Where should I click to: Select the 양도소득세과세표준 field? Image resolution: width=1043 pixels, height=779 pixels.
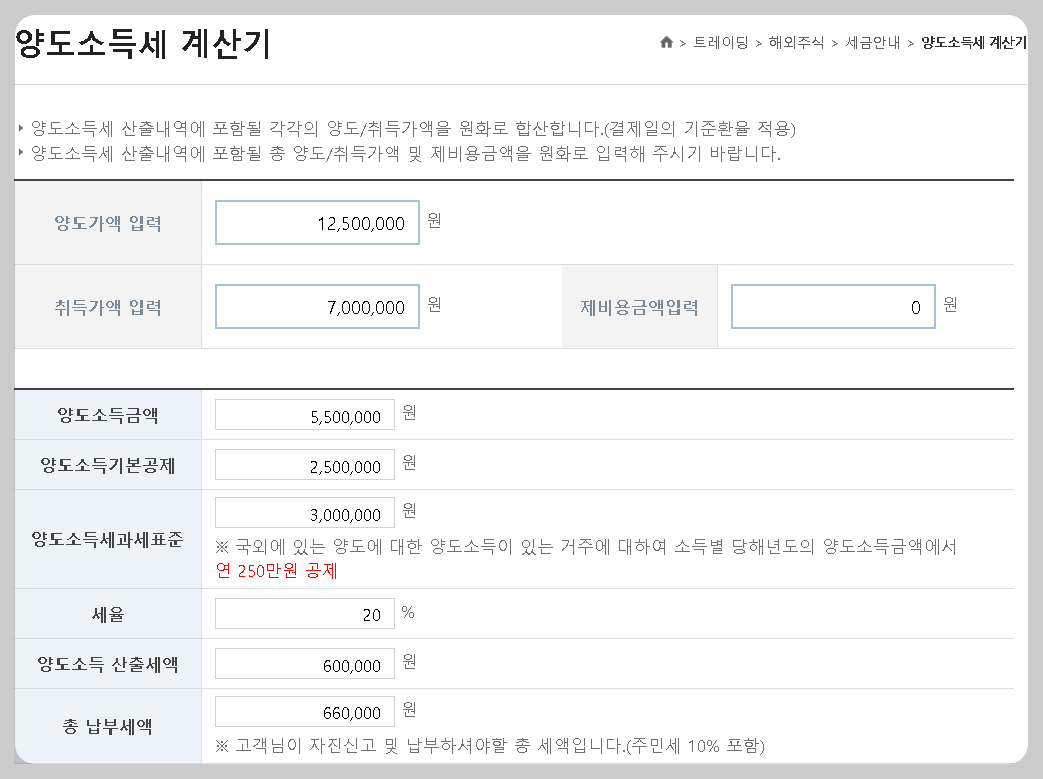304,512
